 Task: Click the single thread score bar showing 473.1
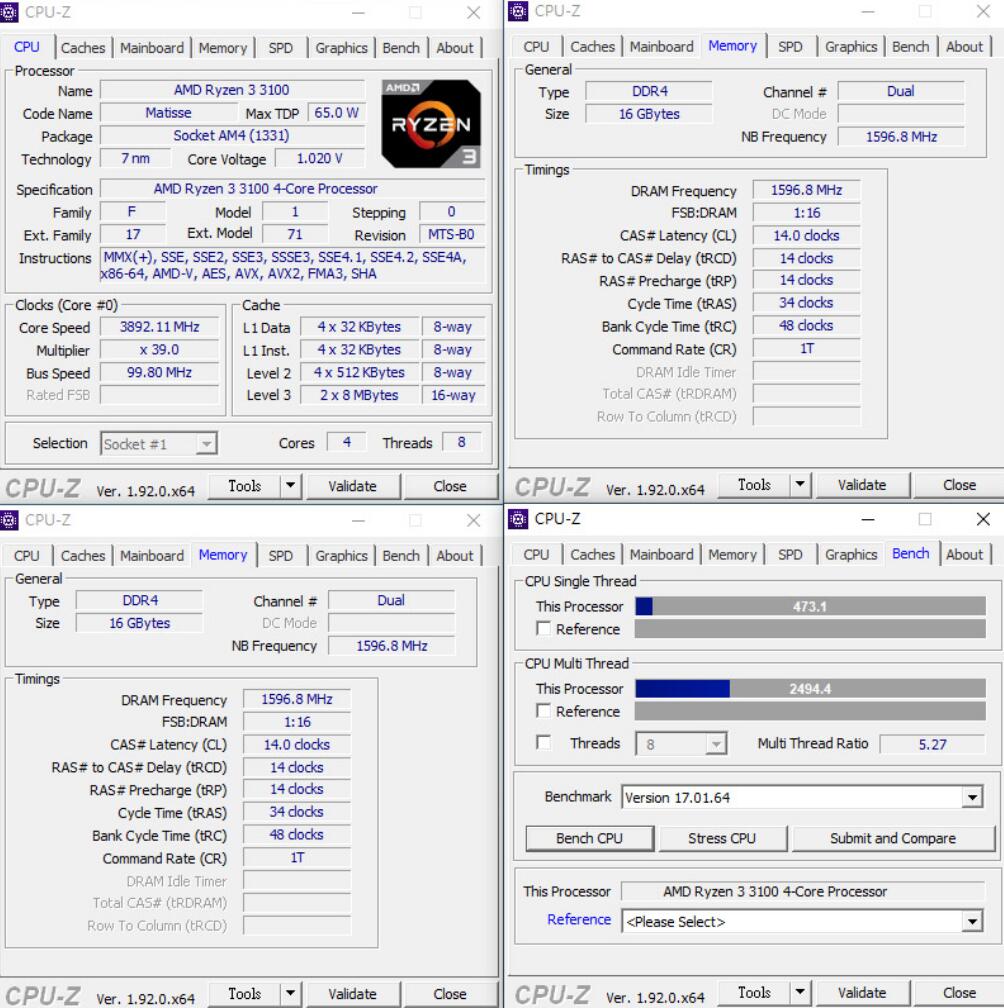[810, 606]
